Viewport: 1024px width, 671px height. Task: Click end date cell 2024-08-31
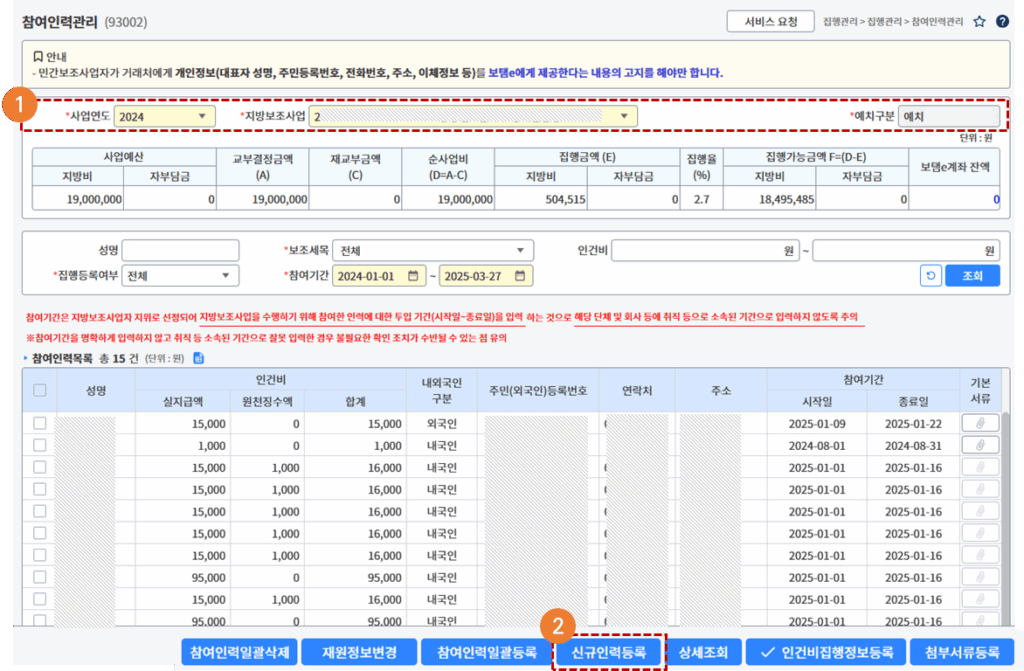pyautogui.click(x=913, y=446)
